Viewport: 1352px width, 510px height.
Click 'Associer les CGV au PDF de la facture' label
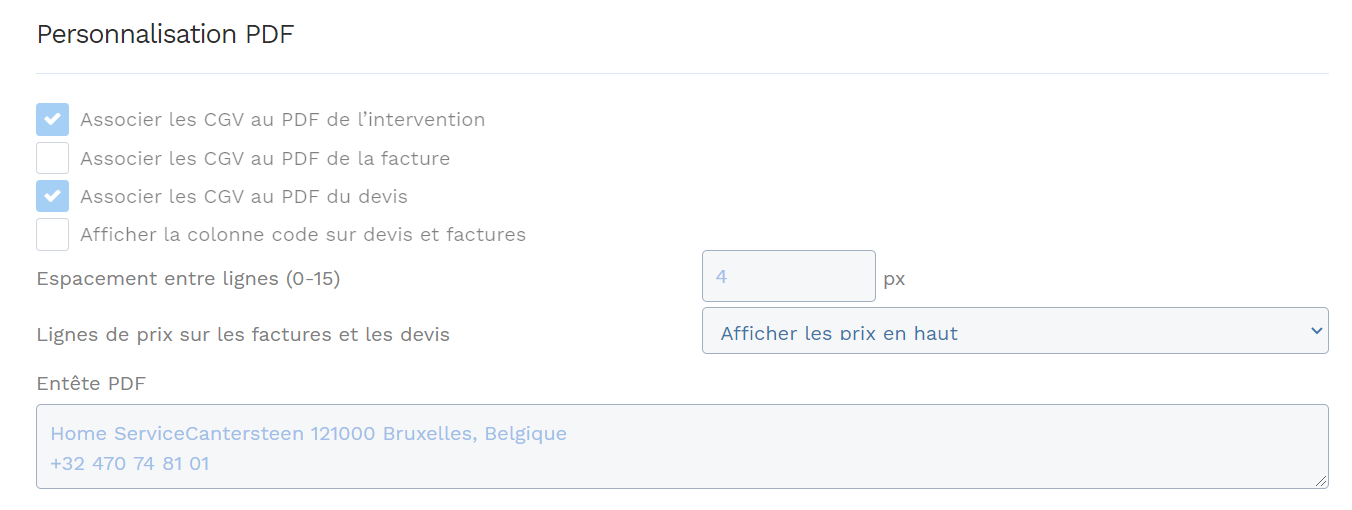click(x=265, y=158)
